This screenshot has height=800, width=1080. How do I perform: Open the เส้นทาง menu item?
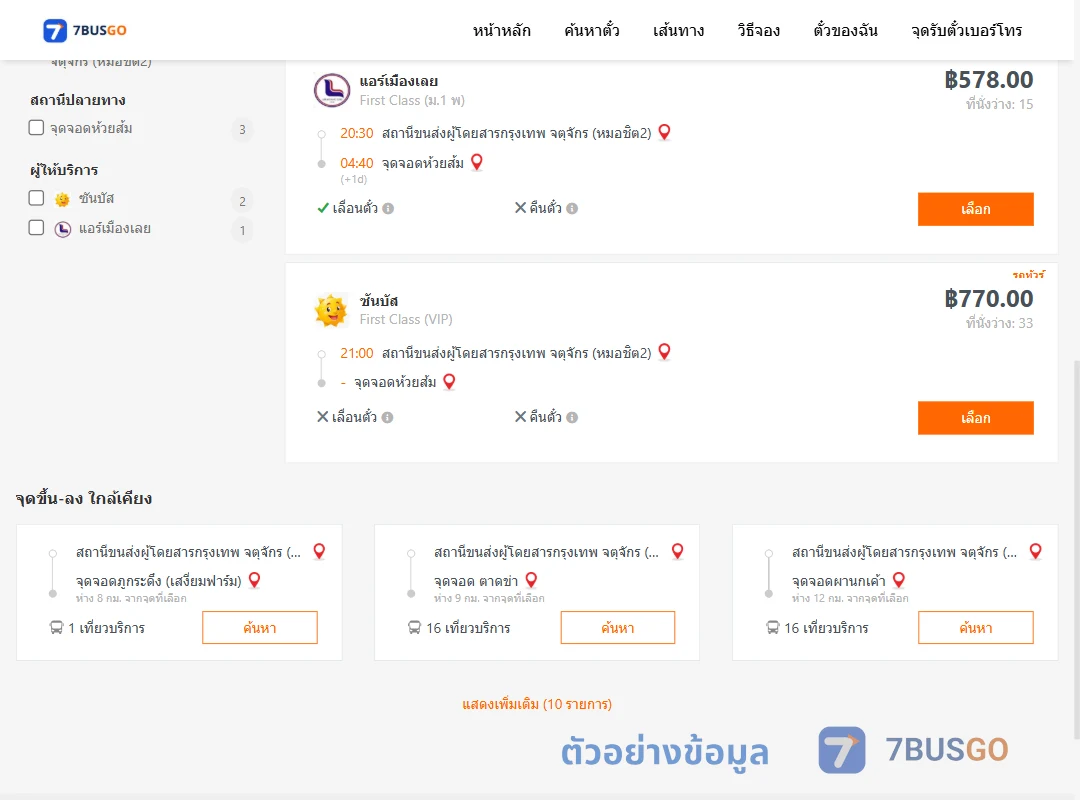[678, 30]
